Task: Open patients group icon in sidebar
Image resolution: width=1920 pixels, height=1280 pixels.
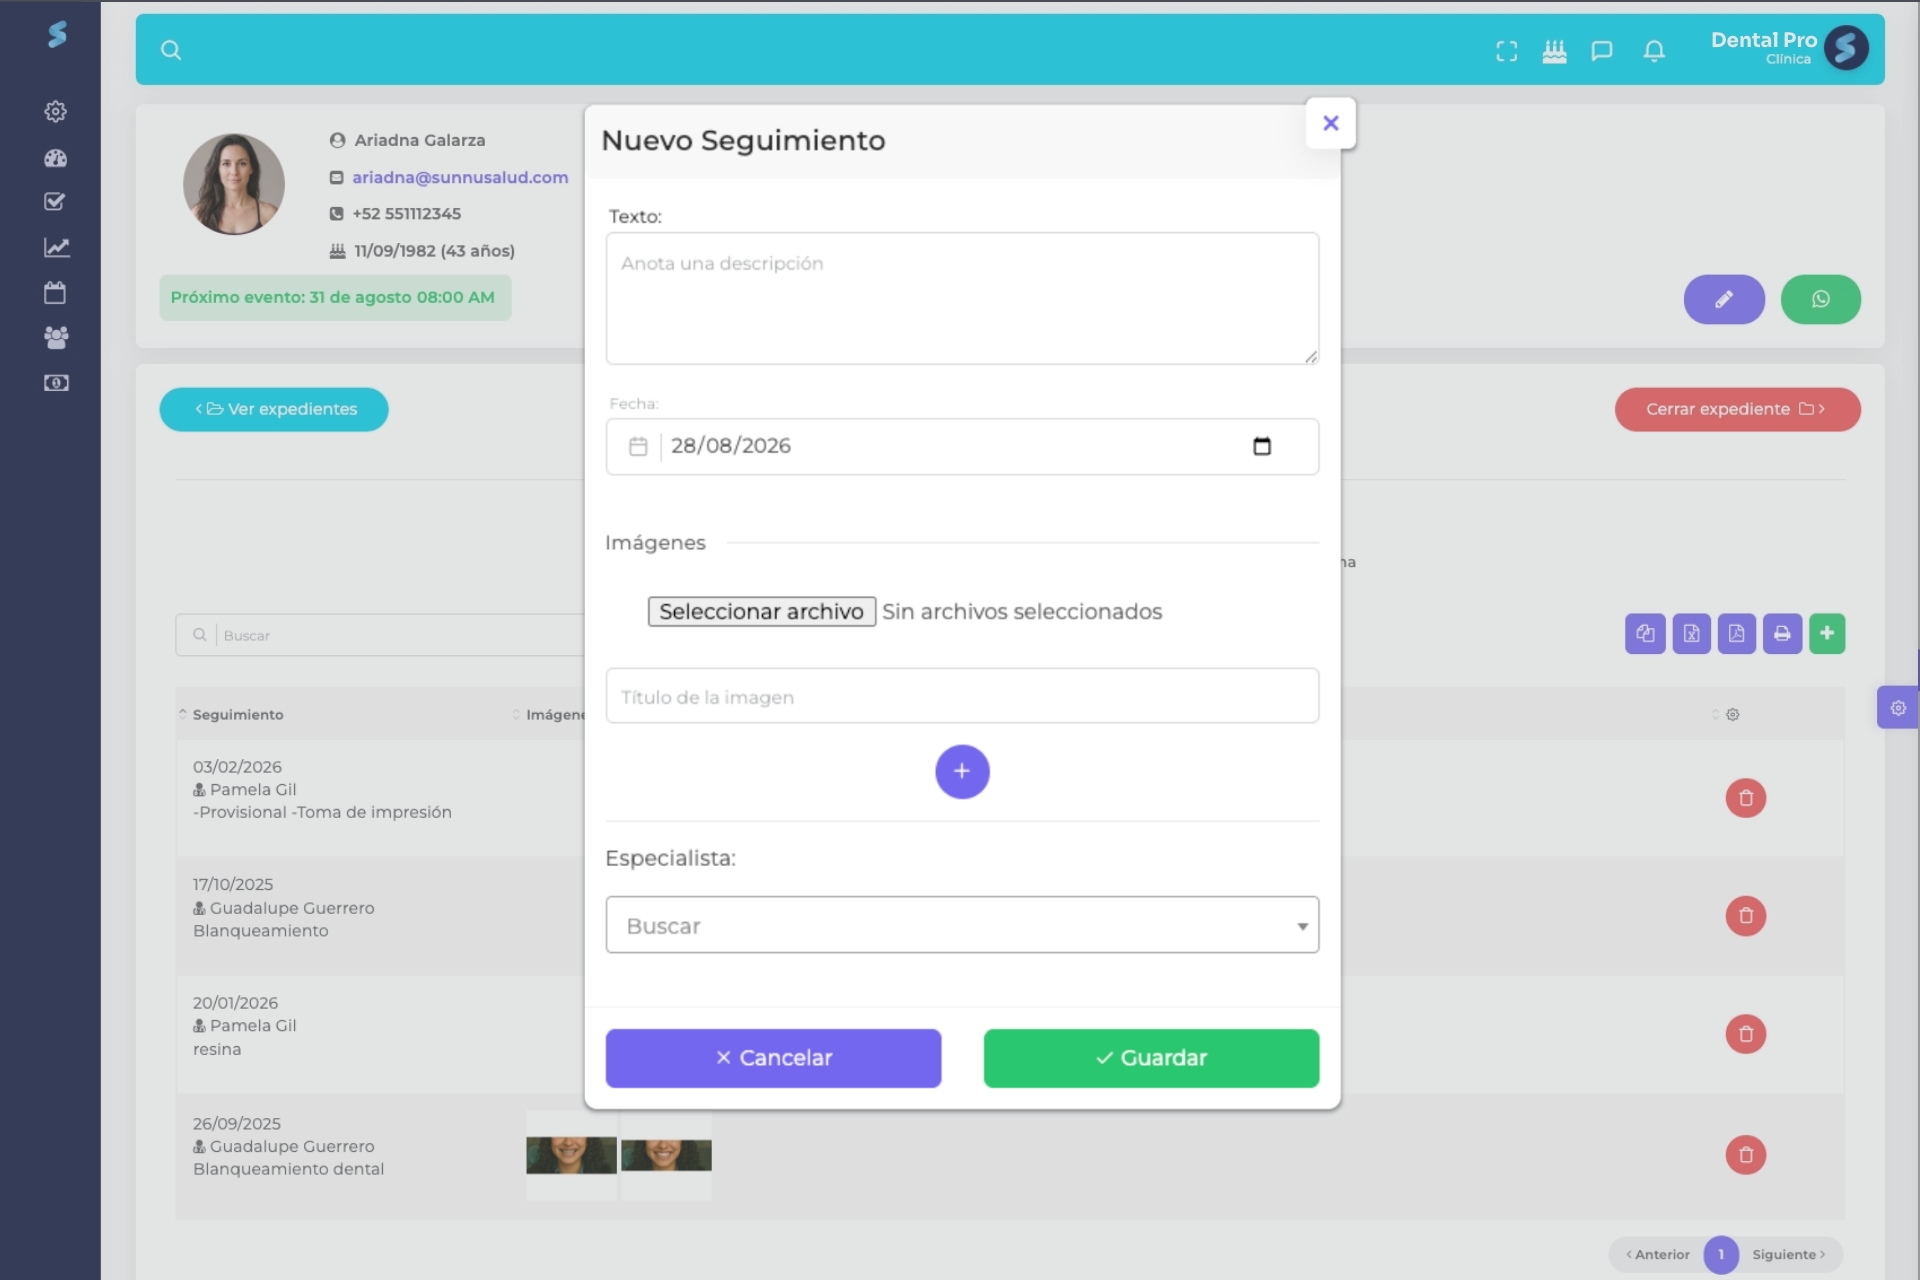Action: [56, 338]
